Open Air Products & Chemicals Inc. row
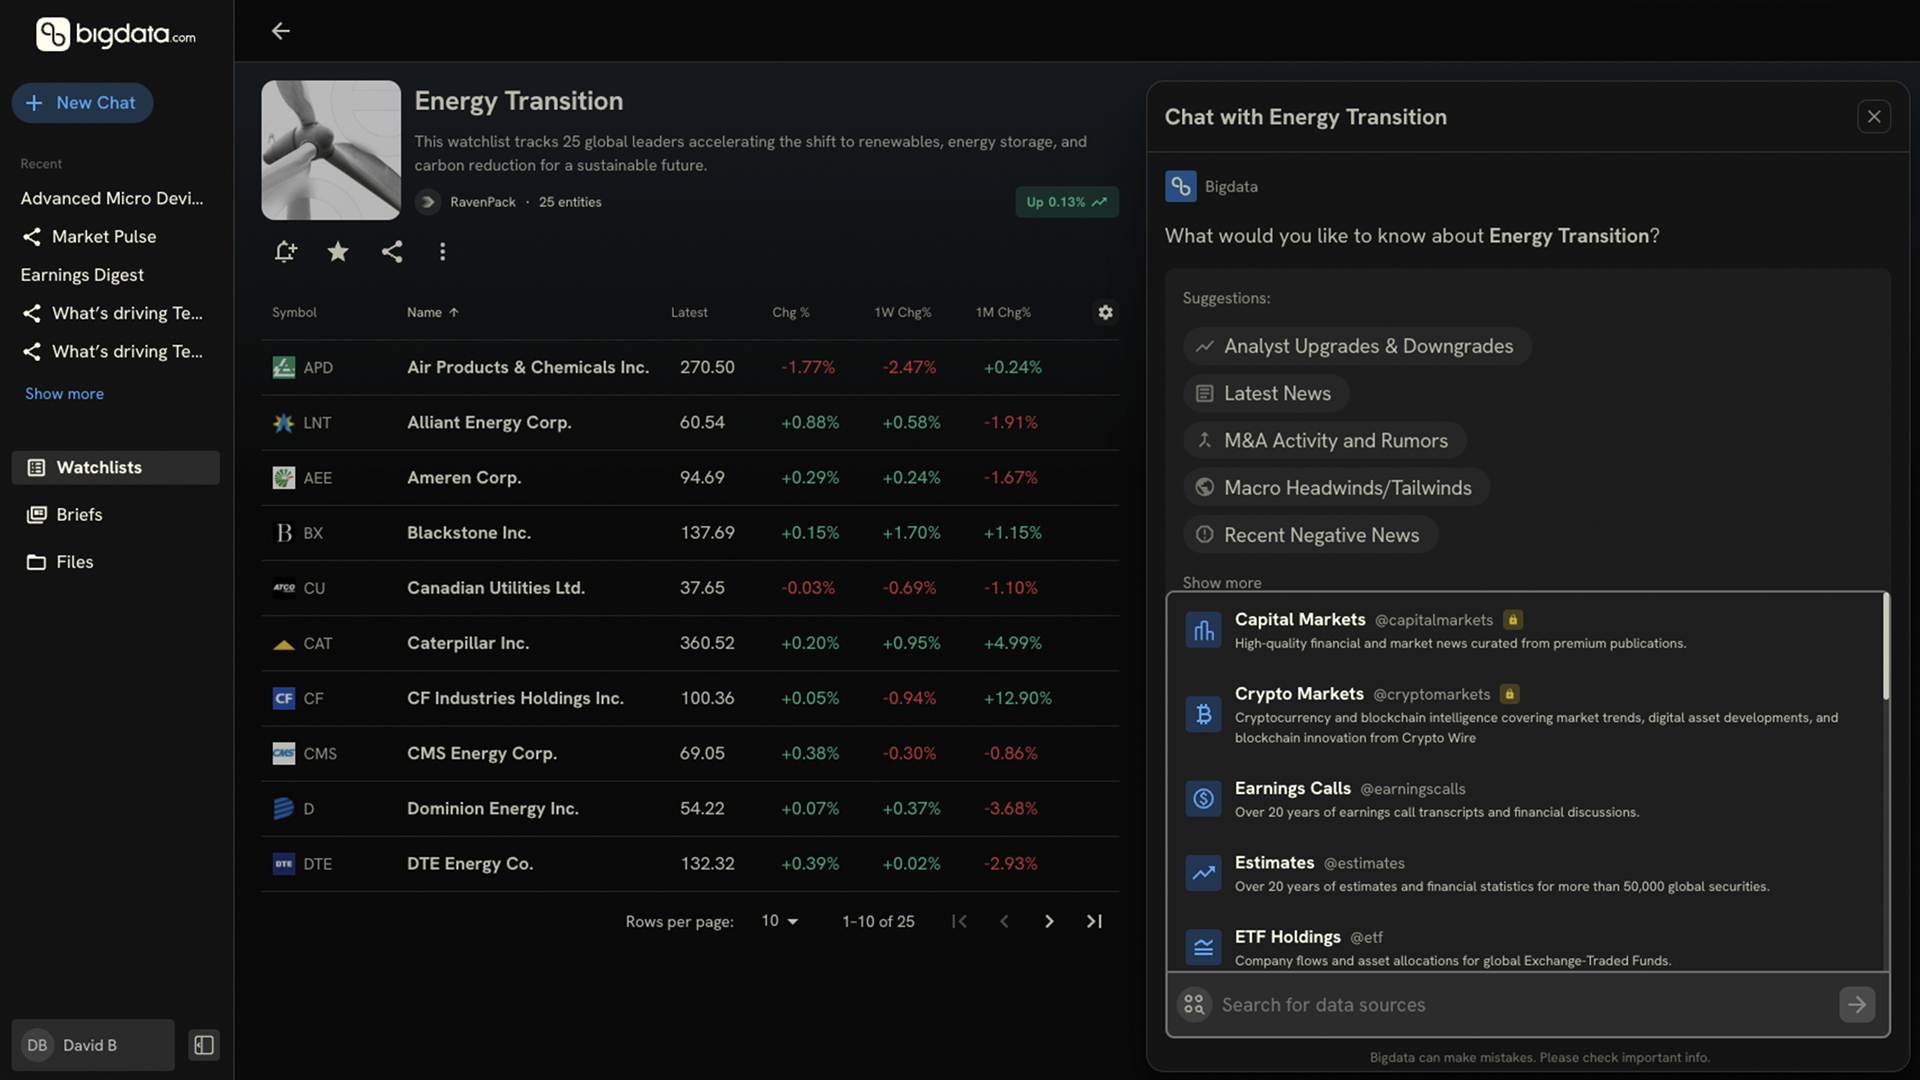 point(690,367)
